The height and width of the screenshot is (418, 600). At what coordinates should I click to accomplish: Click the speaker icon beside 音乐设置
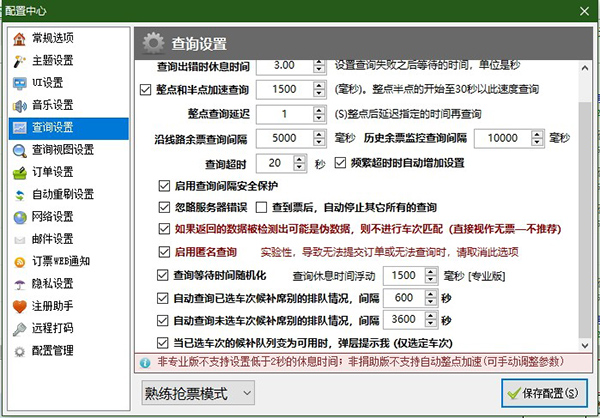[20, 106]
